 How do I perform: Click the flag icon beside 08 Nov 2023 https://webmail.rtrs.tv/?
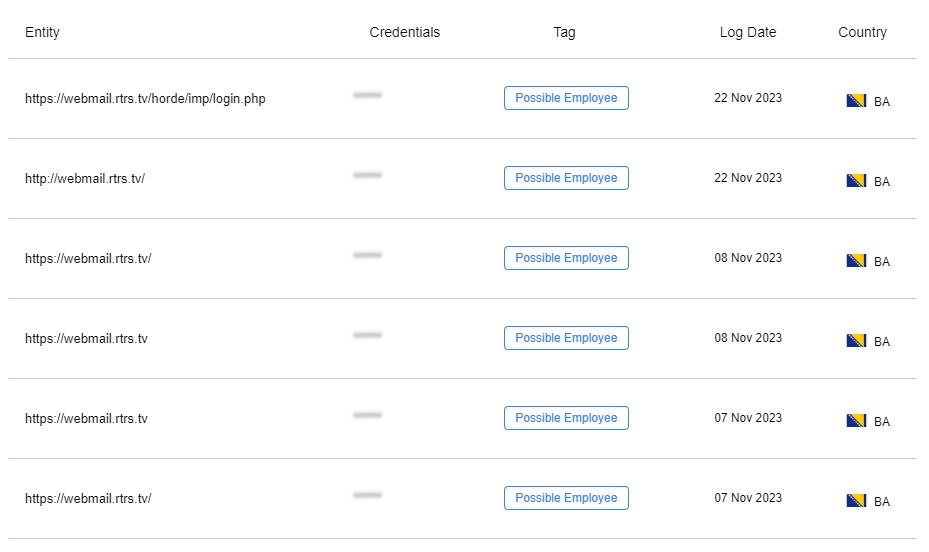coord(856,261)
